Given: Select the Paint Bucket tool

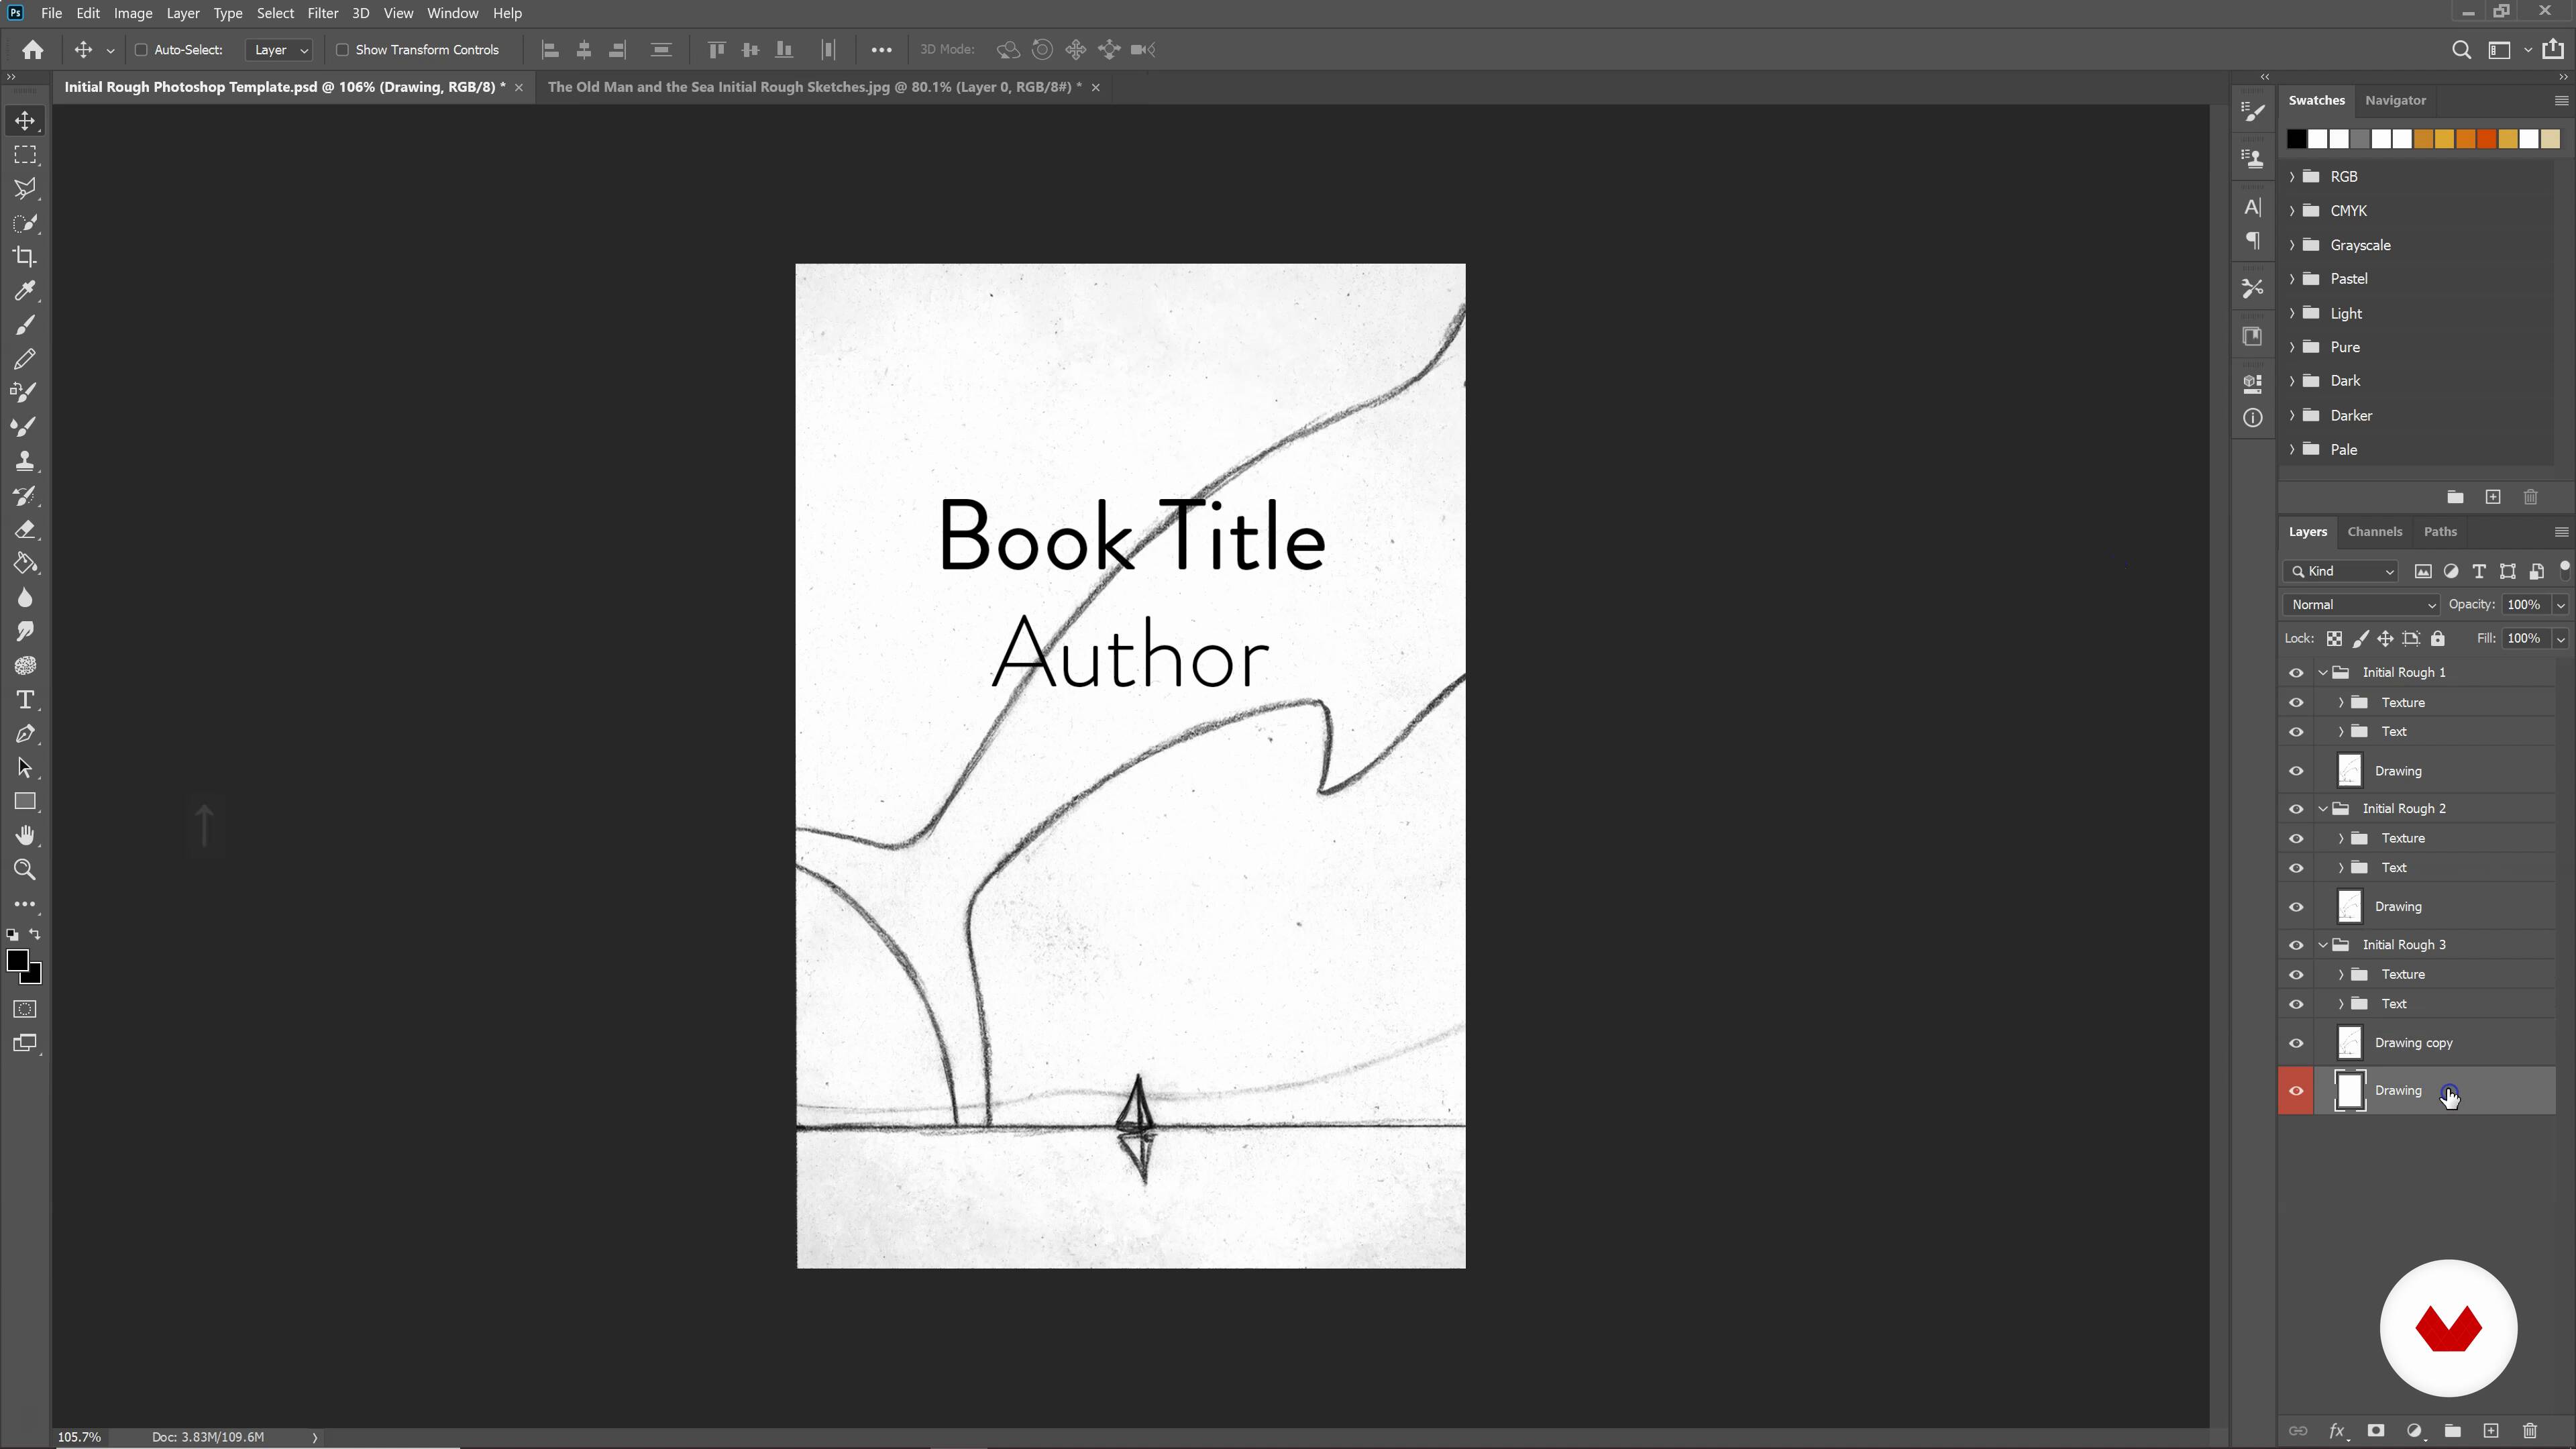Looking at the screenshot, I should (x=25, y=563).
